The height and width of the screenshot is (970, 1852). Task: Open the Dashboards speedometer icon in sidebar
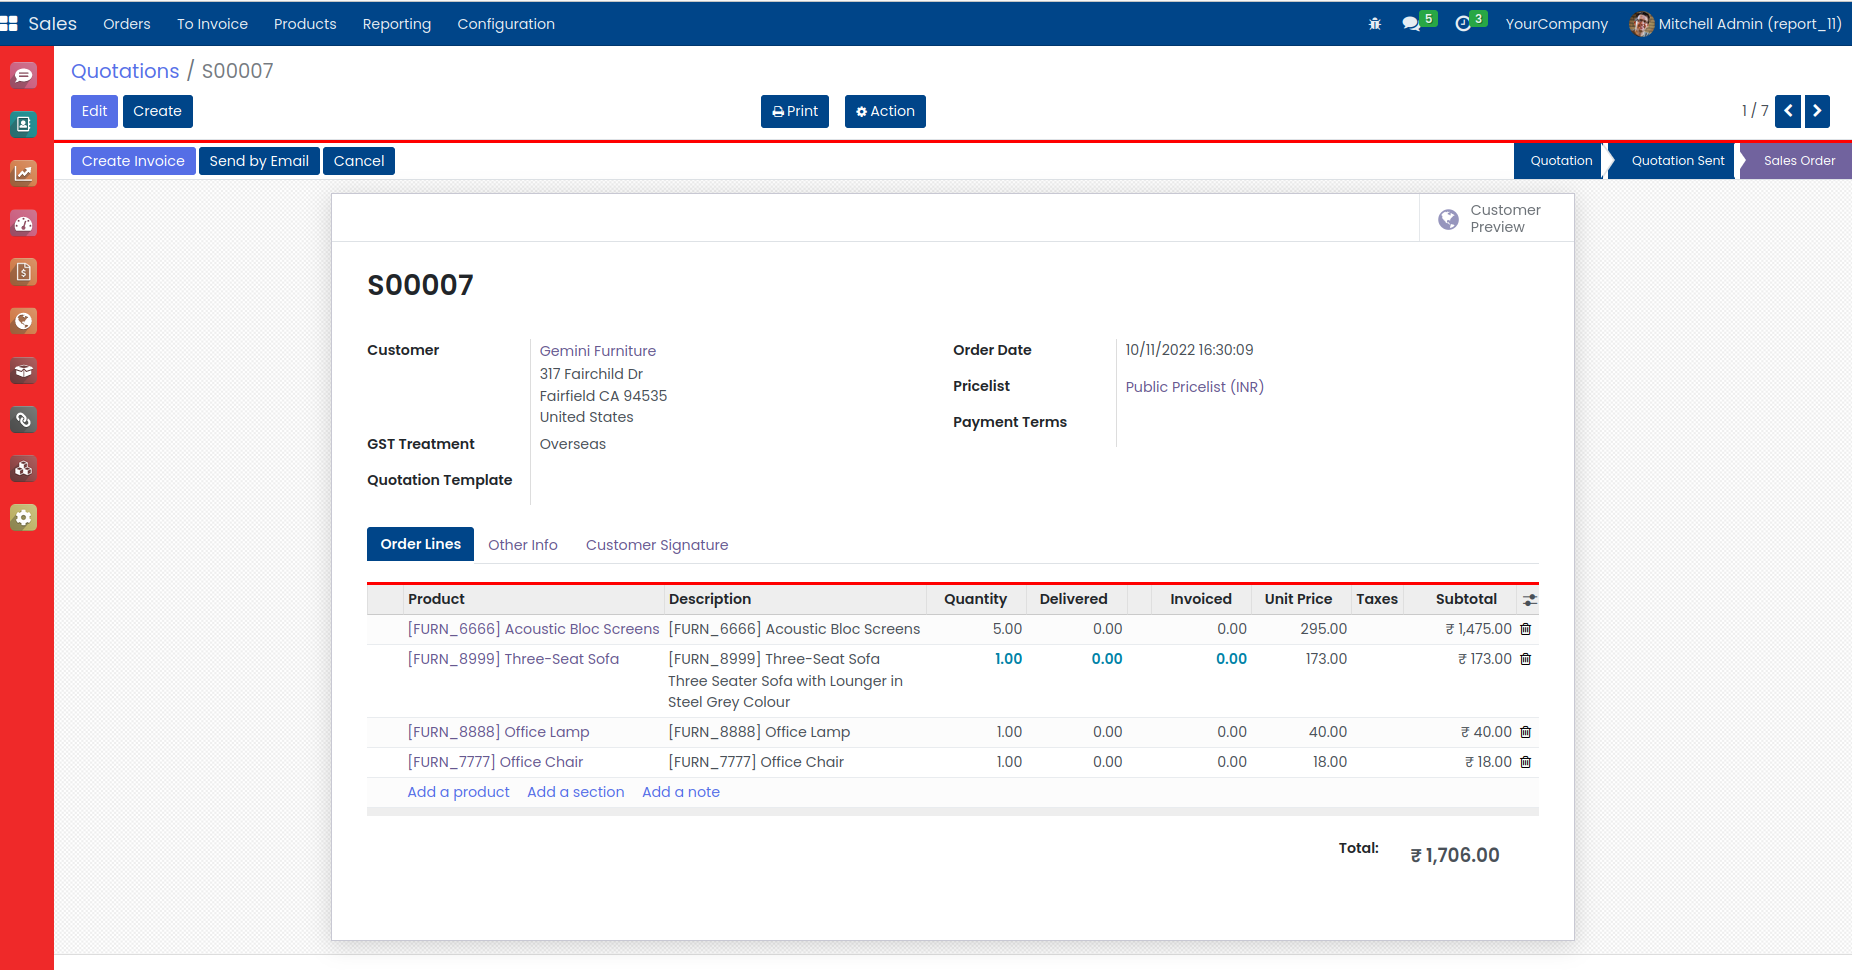click(x=23, y=223)
